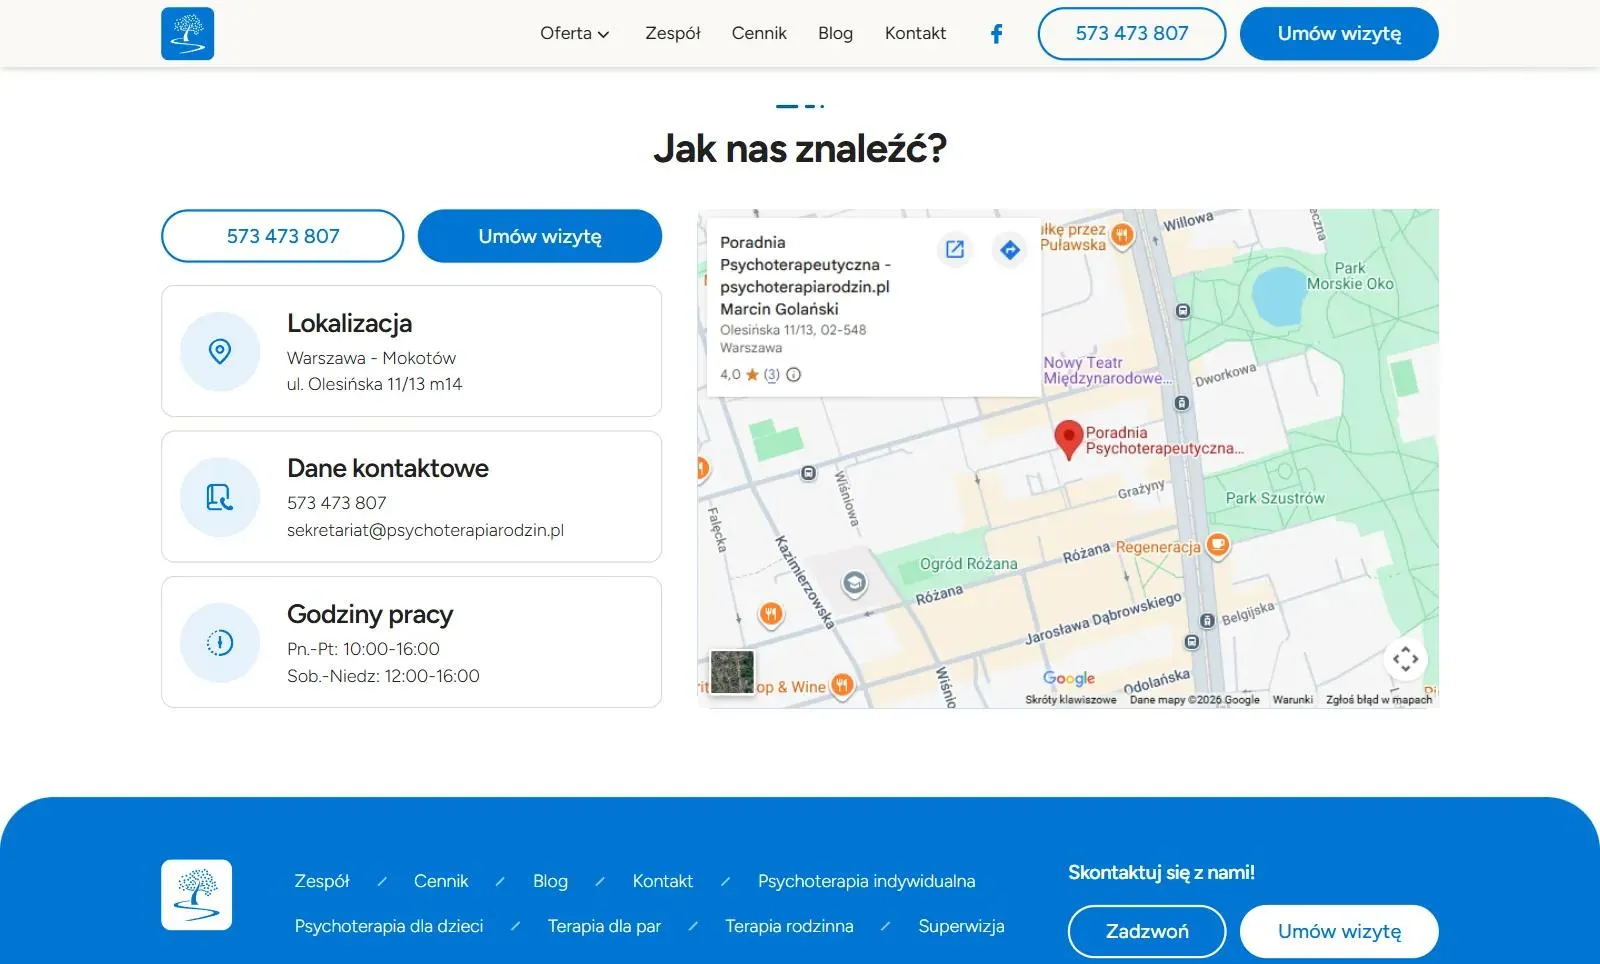
Task: Open the Facebook page icon
Action: pyautogui.click(x=996, y=34)
